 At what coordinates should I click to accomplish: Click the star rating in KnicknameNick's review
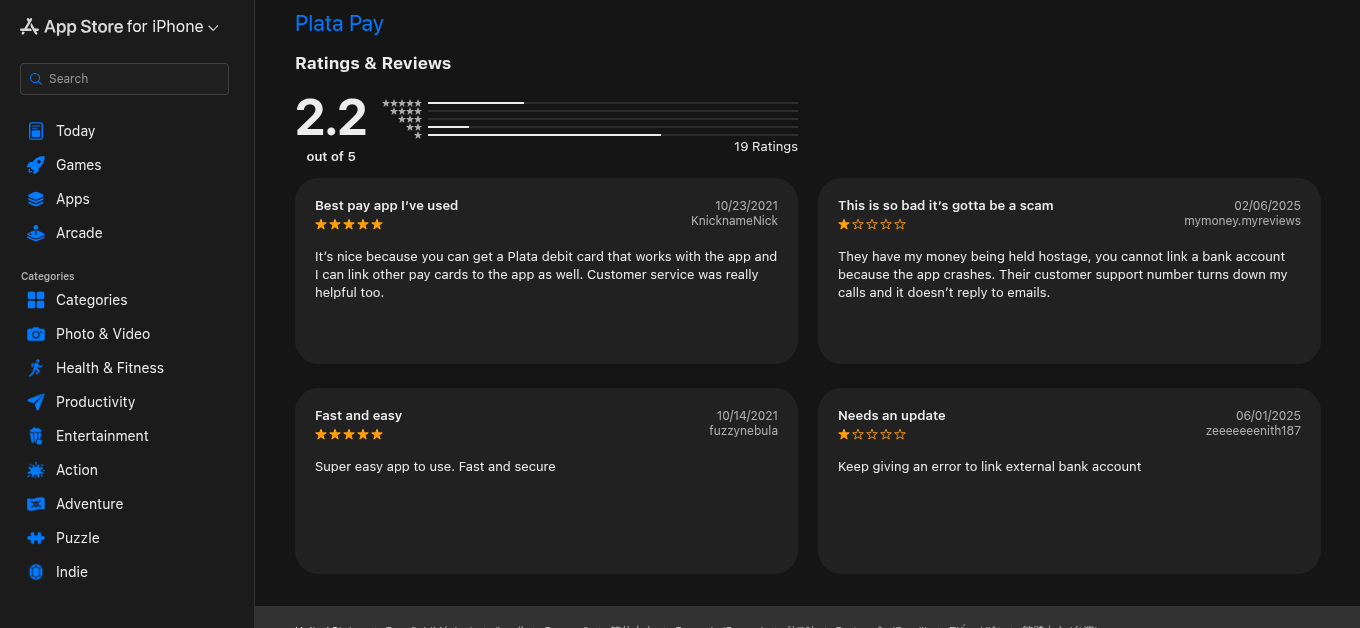pyautogui.click(x=349, y=224)
